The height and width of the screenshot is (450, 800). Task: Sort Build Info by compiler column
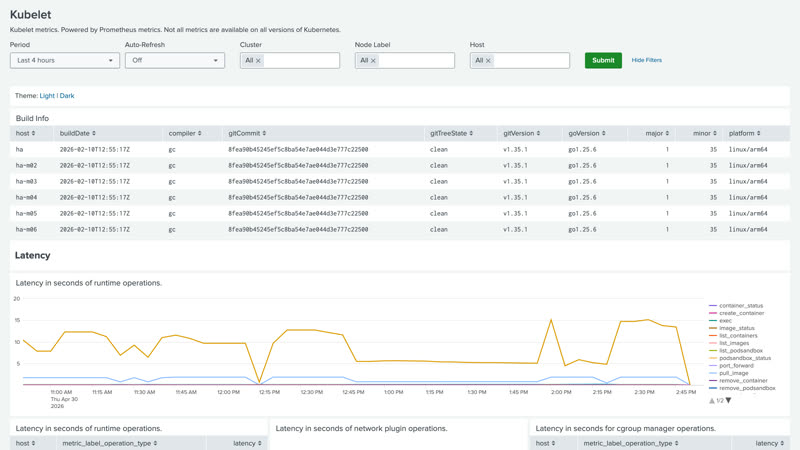click(x=185, y=133)
